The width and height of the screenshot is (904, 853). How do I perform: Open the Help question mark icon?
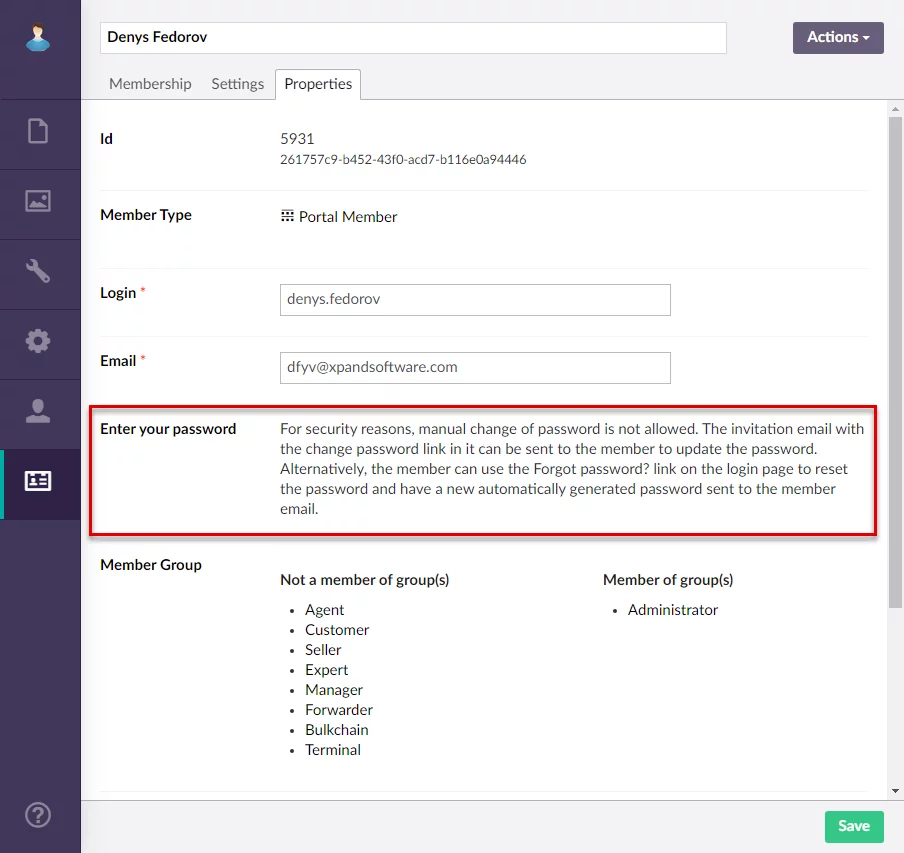tap(38, 813)
